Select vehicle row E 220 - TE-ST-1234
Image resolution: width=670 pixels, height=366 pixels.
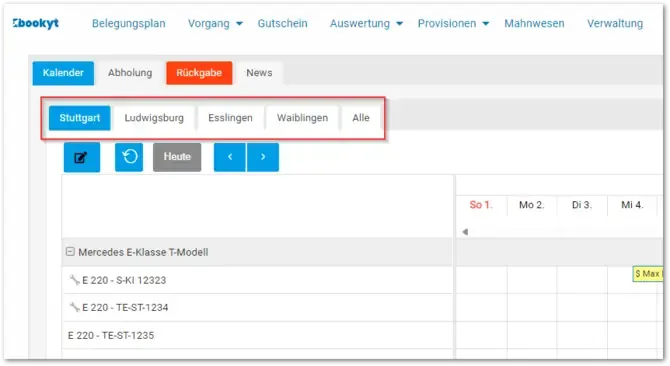[x=257, y=307]
